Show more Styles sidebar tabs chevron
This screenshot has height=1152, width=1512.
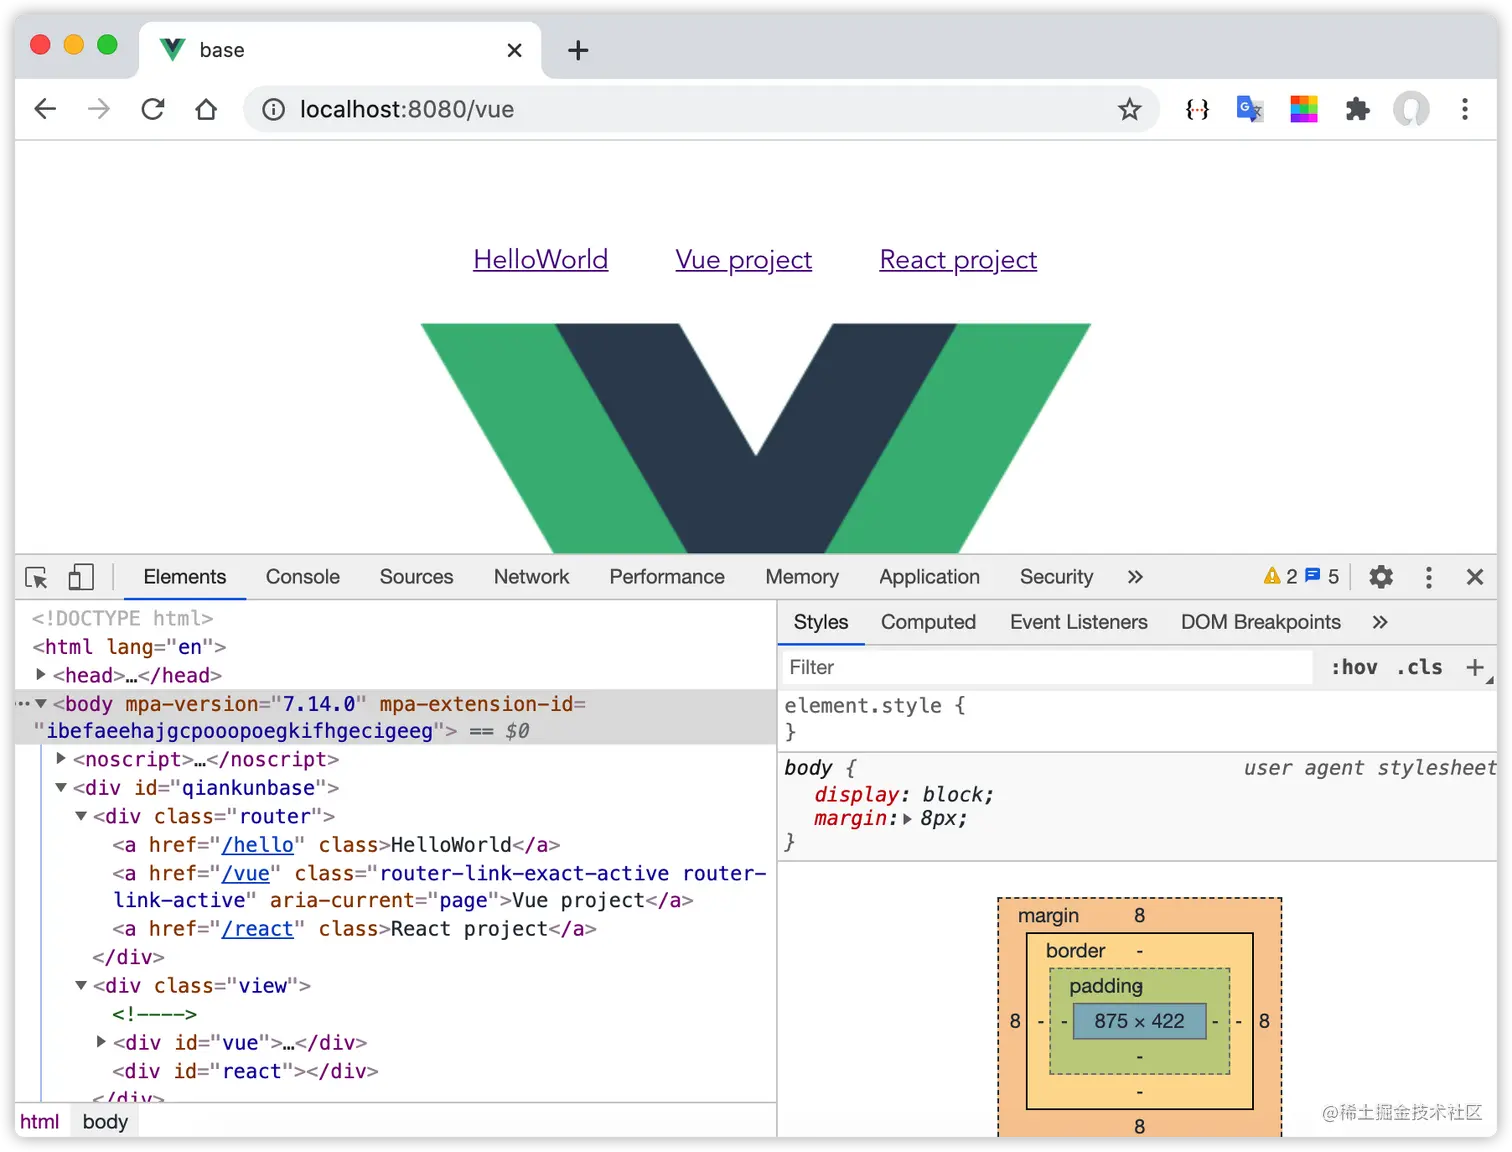click(x=1380, y=622)
